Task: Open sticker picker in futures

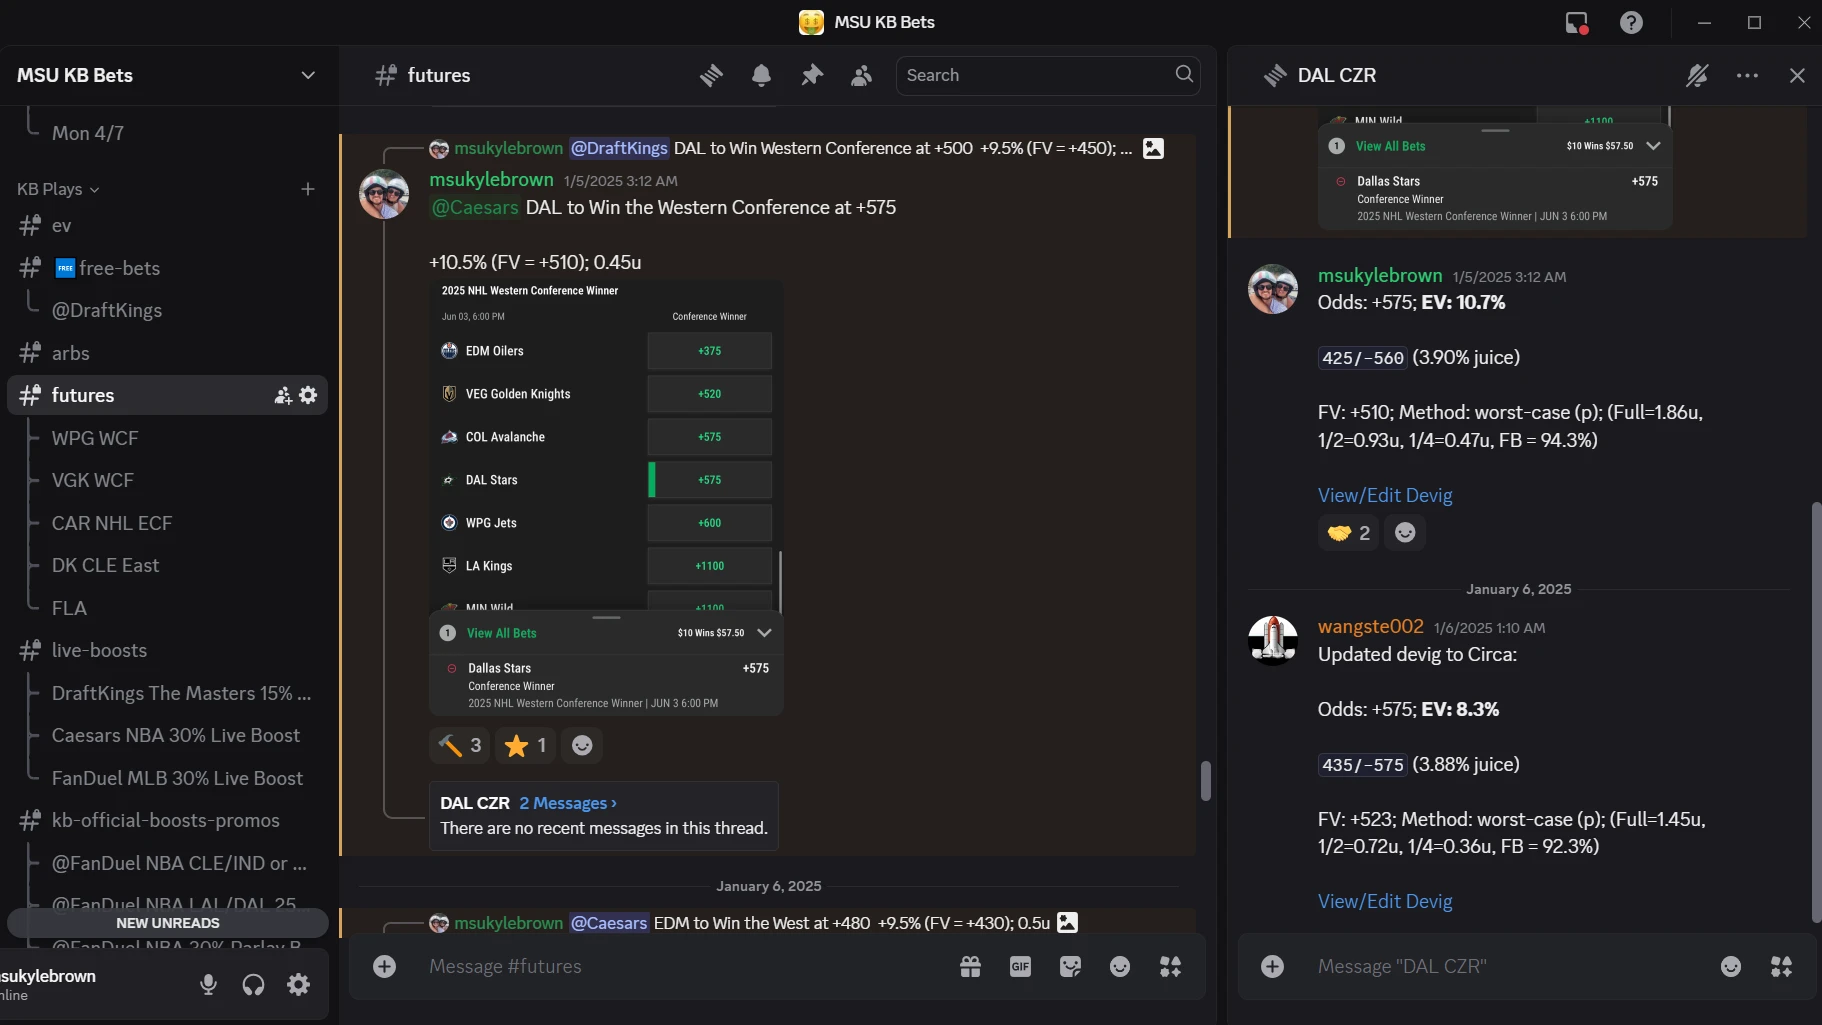Action: coord(1070,966)
